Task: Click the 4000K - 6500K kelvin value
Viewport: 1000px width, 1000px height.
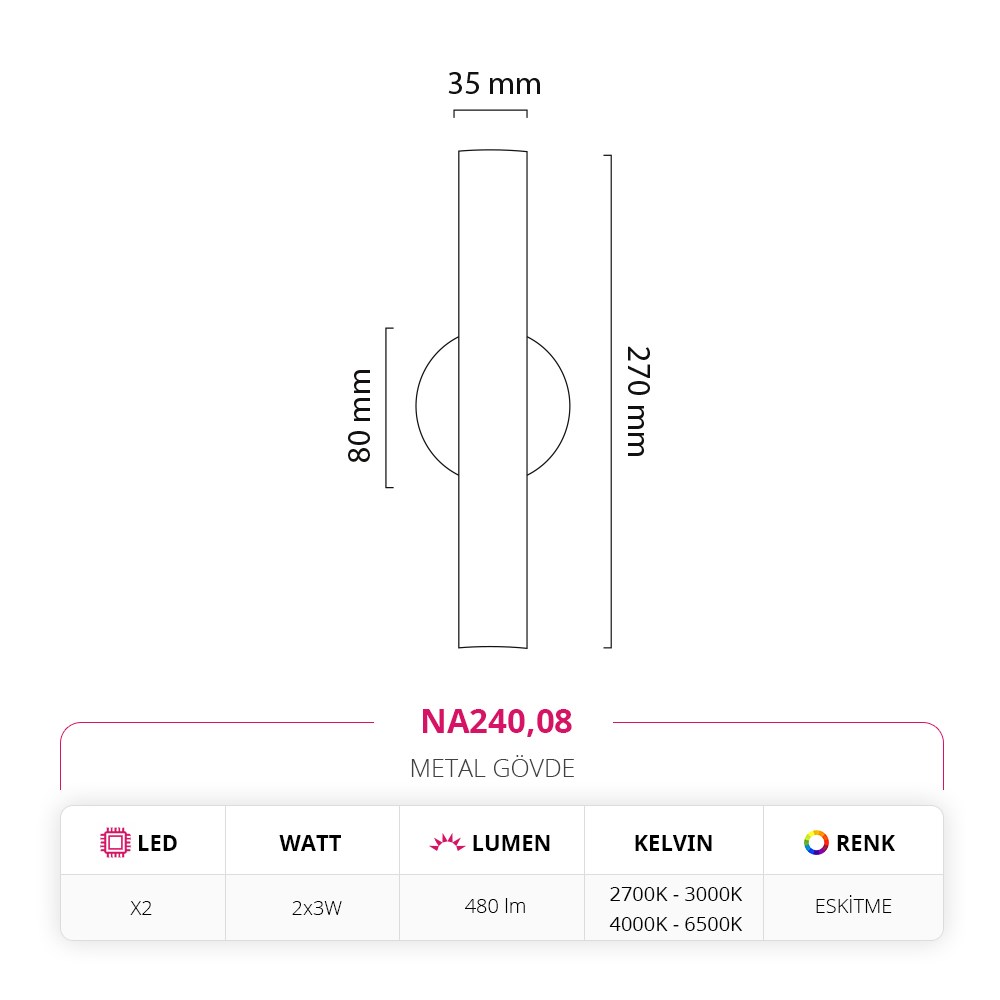Action: tap(676, 923)
